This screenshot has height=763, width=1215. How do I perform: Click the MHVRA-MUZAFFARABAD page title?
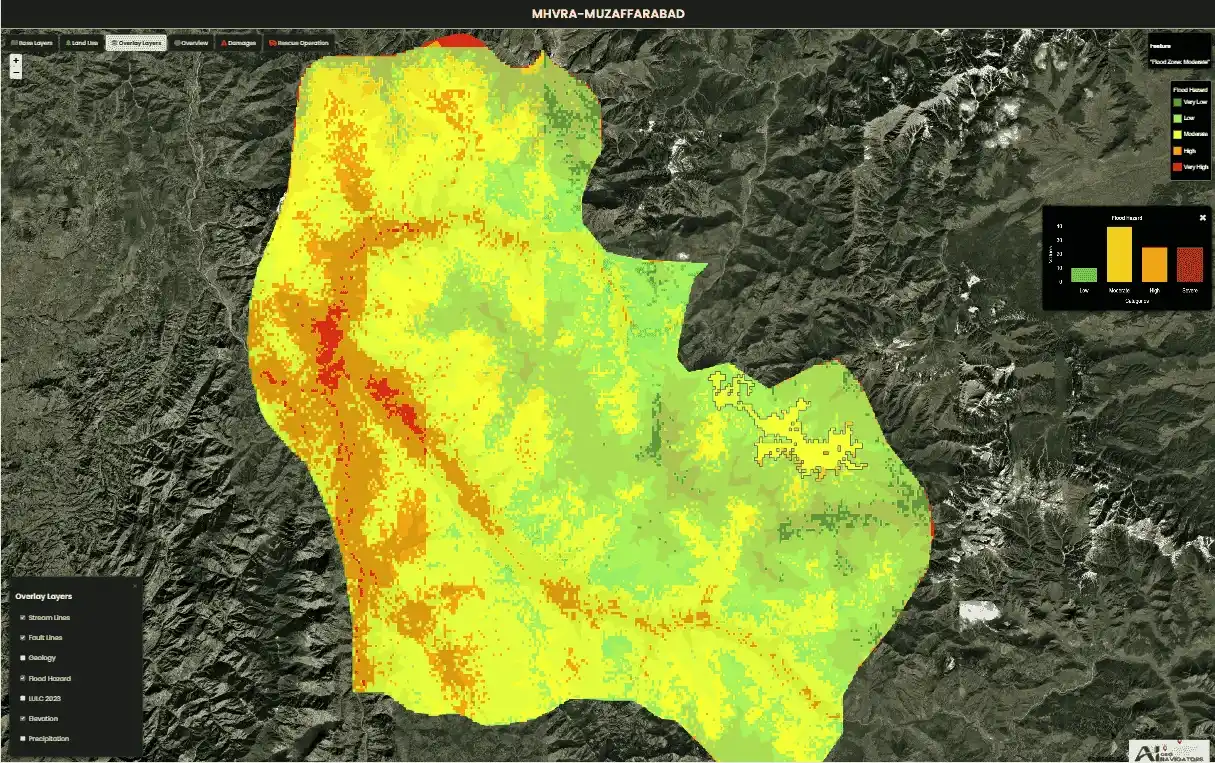coord(608,14)
